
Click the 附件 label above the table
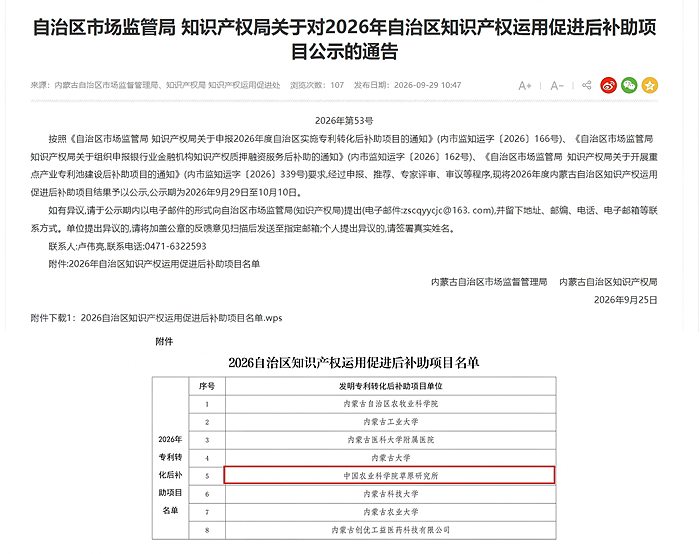(164, 342)
